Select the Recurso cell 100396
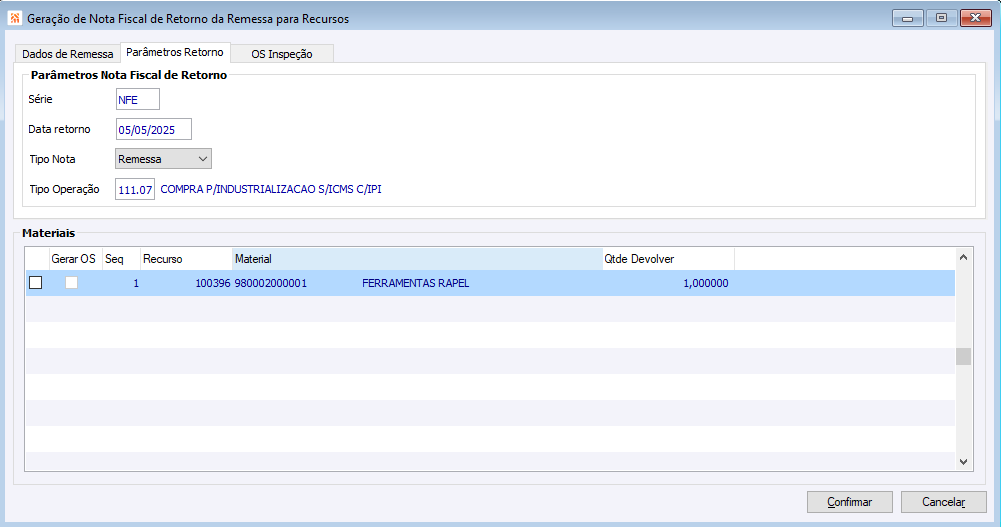Viewport: 1001px width, 527px height. [213, 283]
